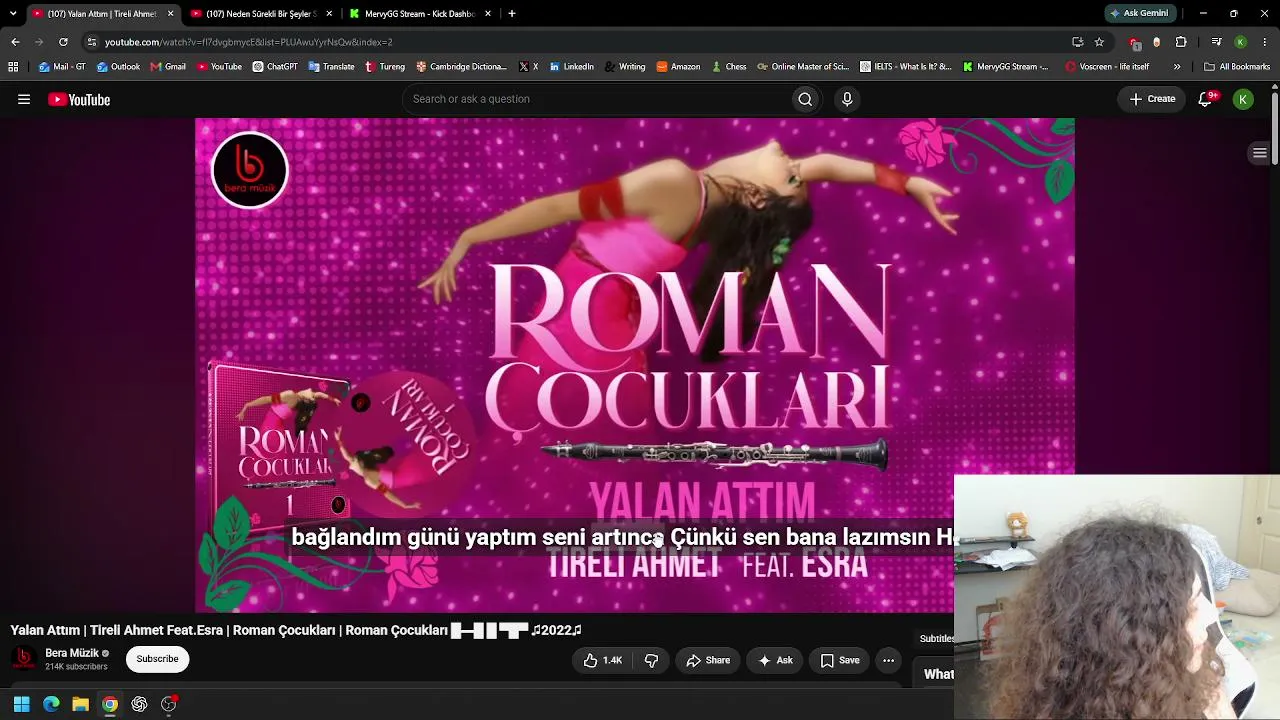1280x720 pixels.
Task: Open File Explorer from the taskbar
Action: 80,704
